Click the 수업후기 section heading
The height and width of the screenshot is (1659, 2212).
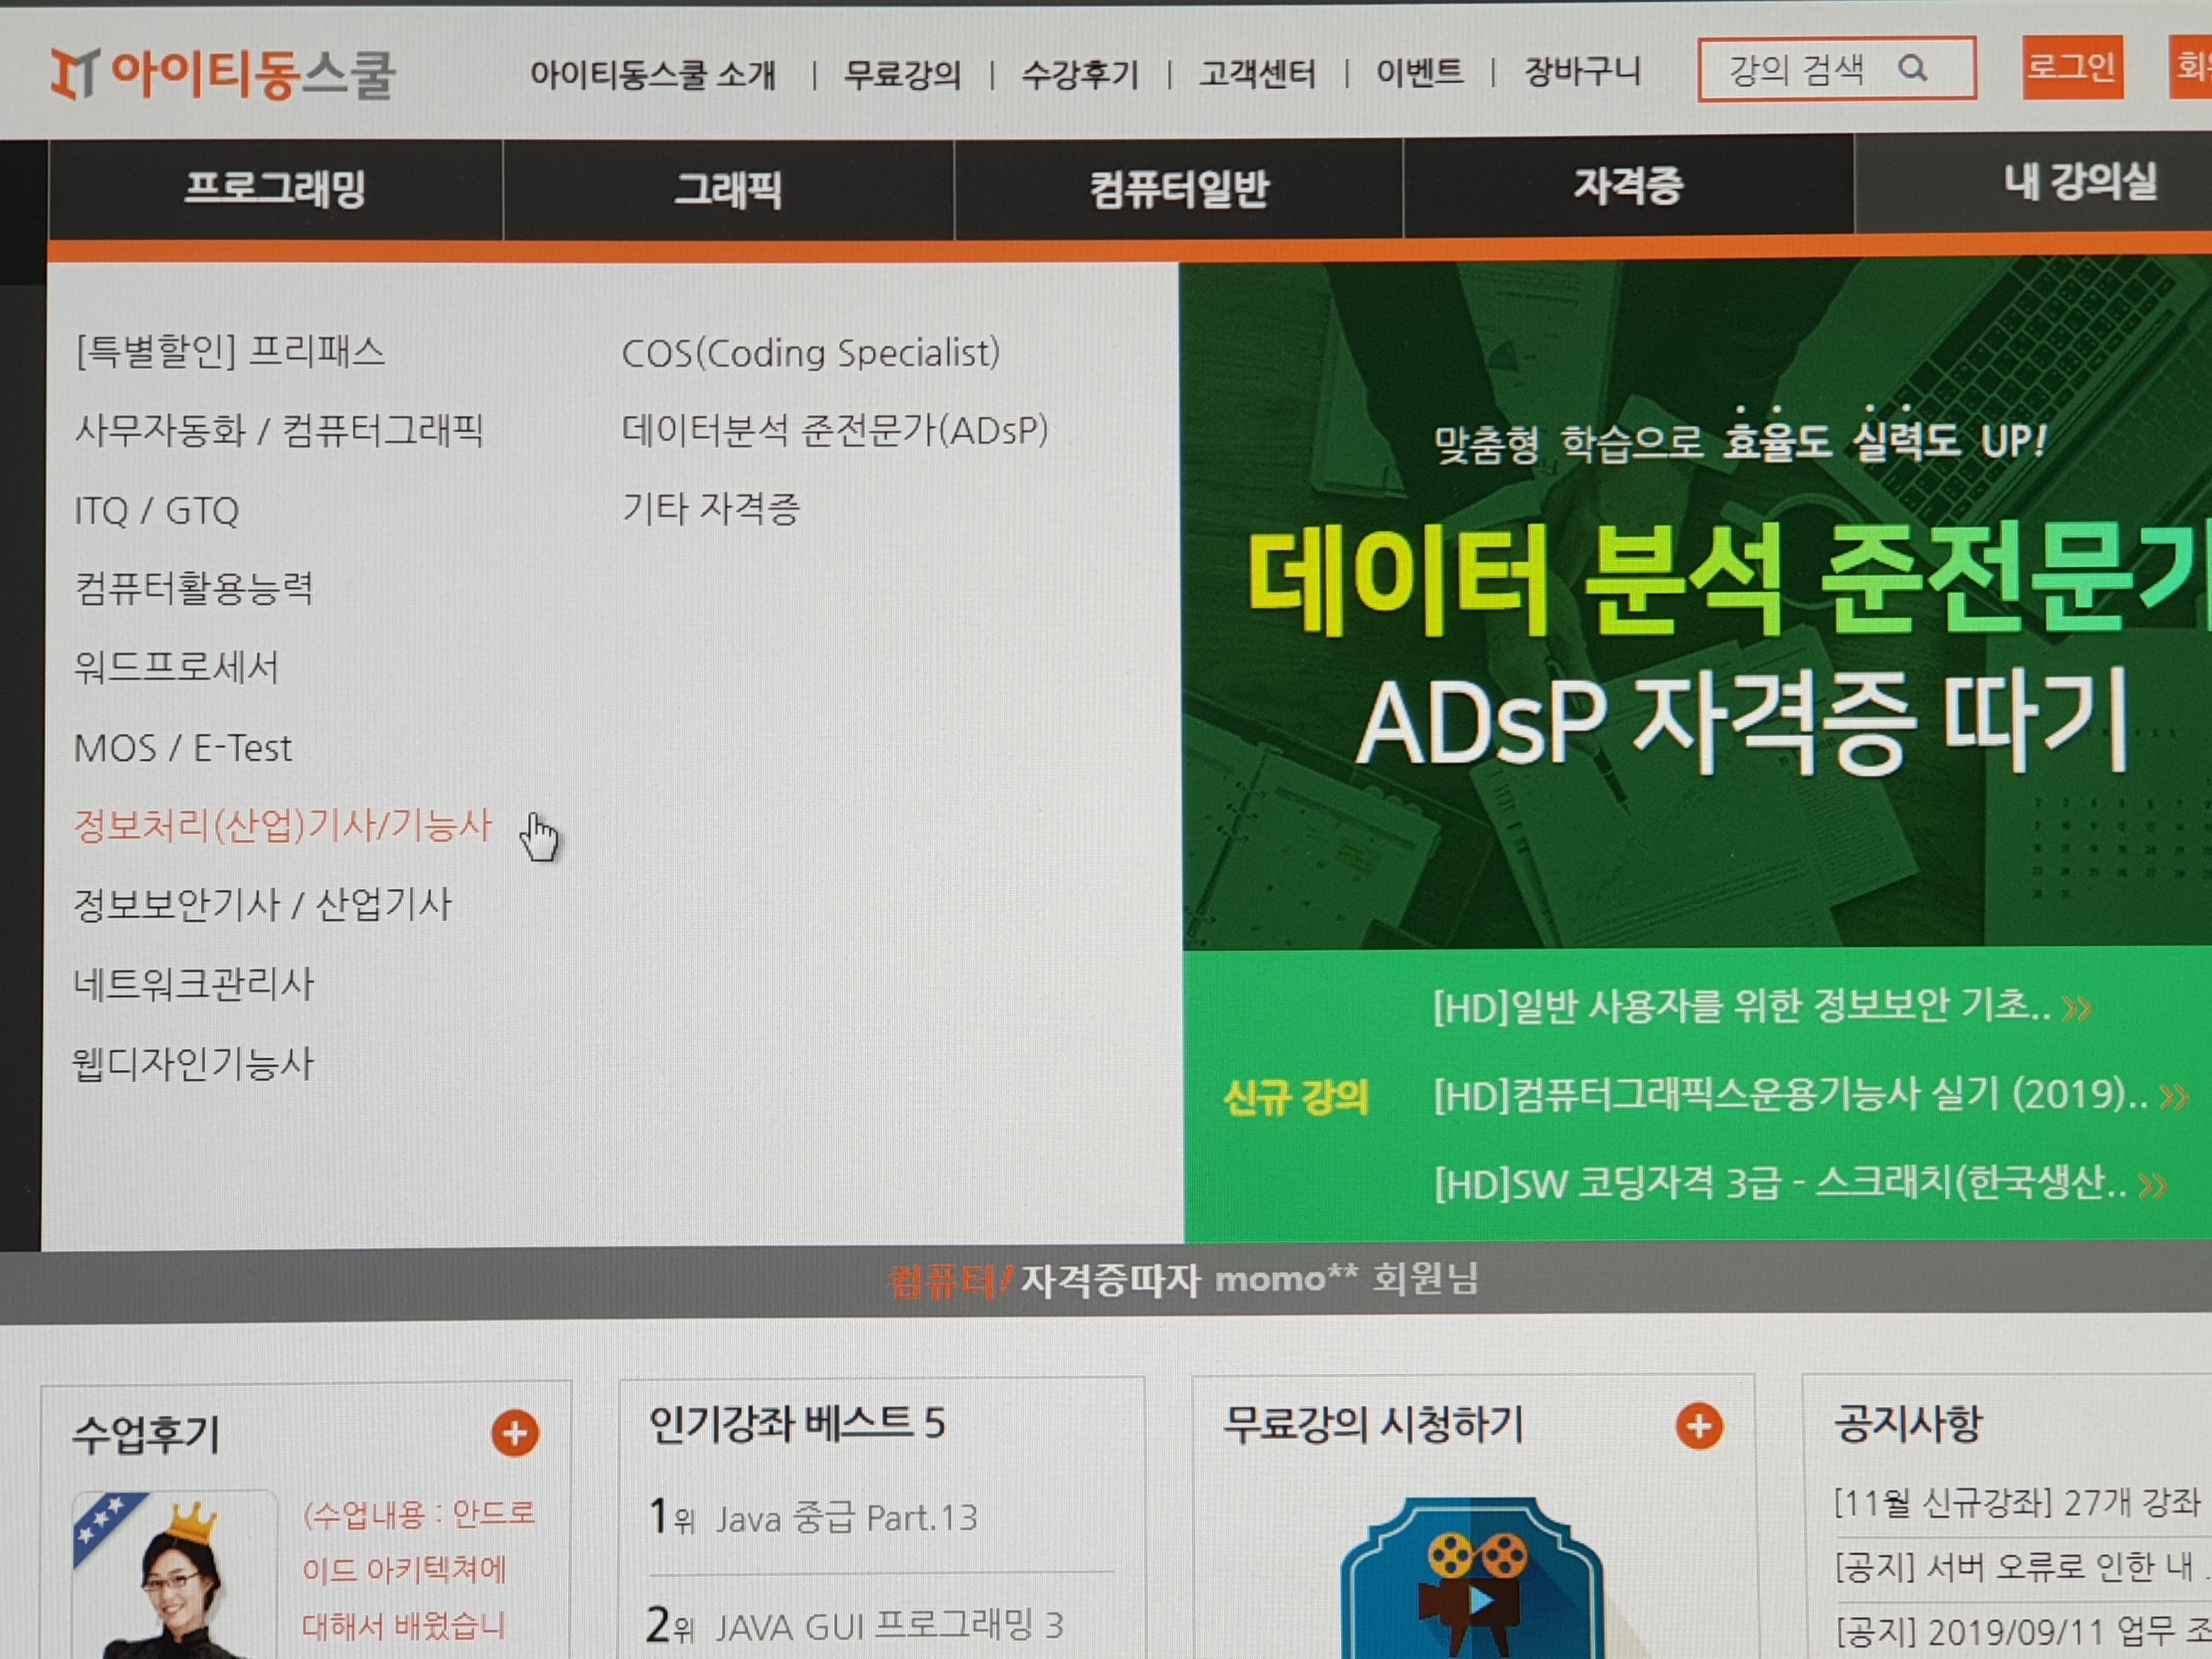[146, 1435]
